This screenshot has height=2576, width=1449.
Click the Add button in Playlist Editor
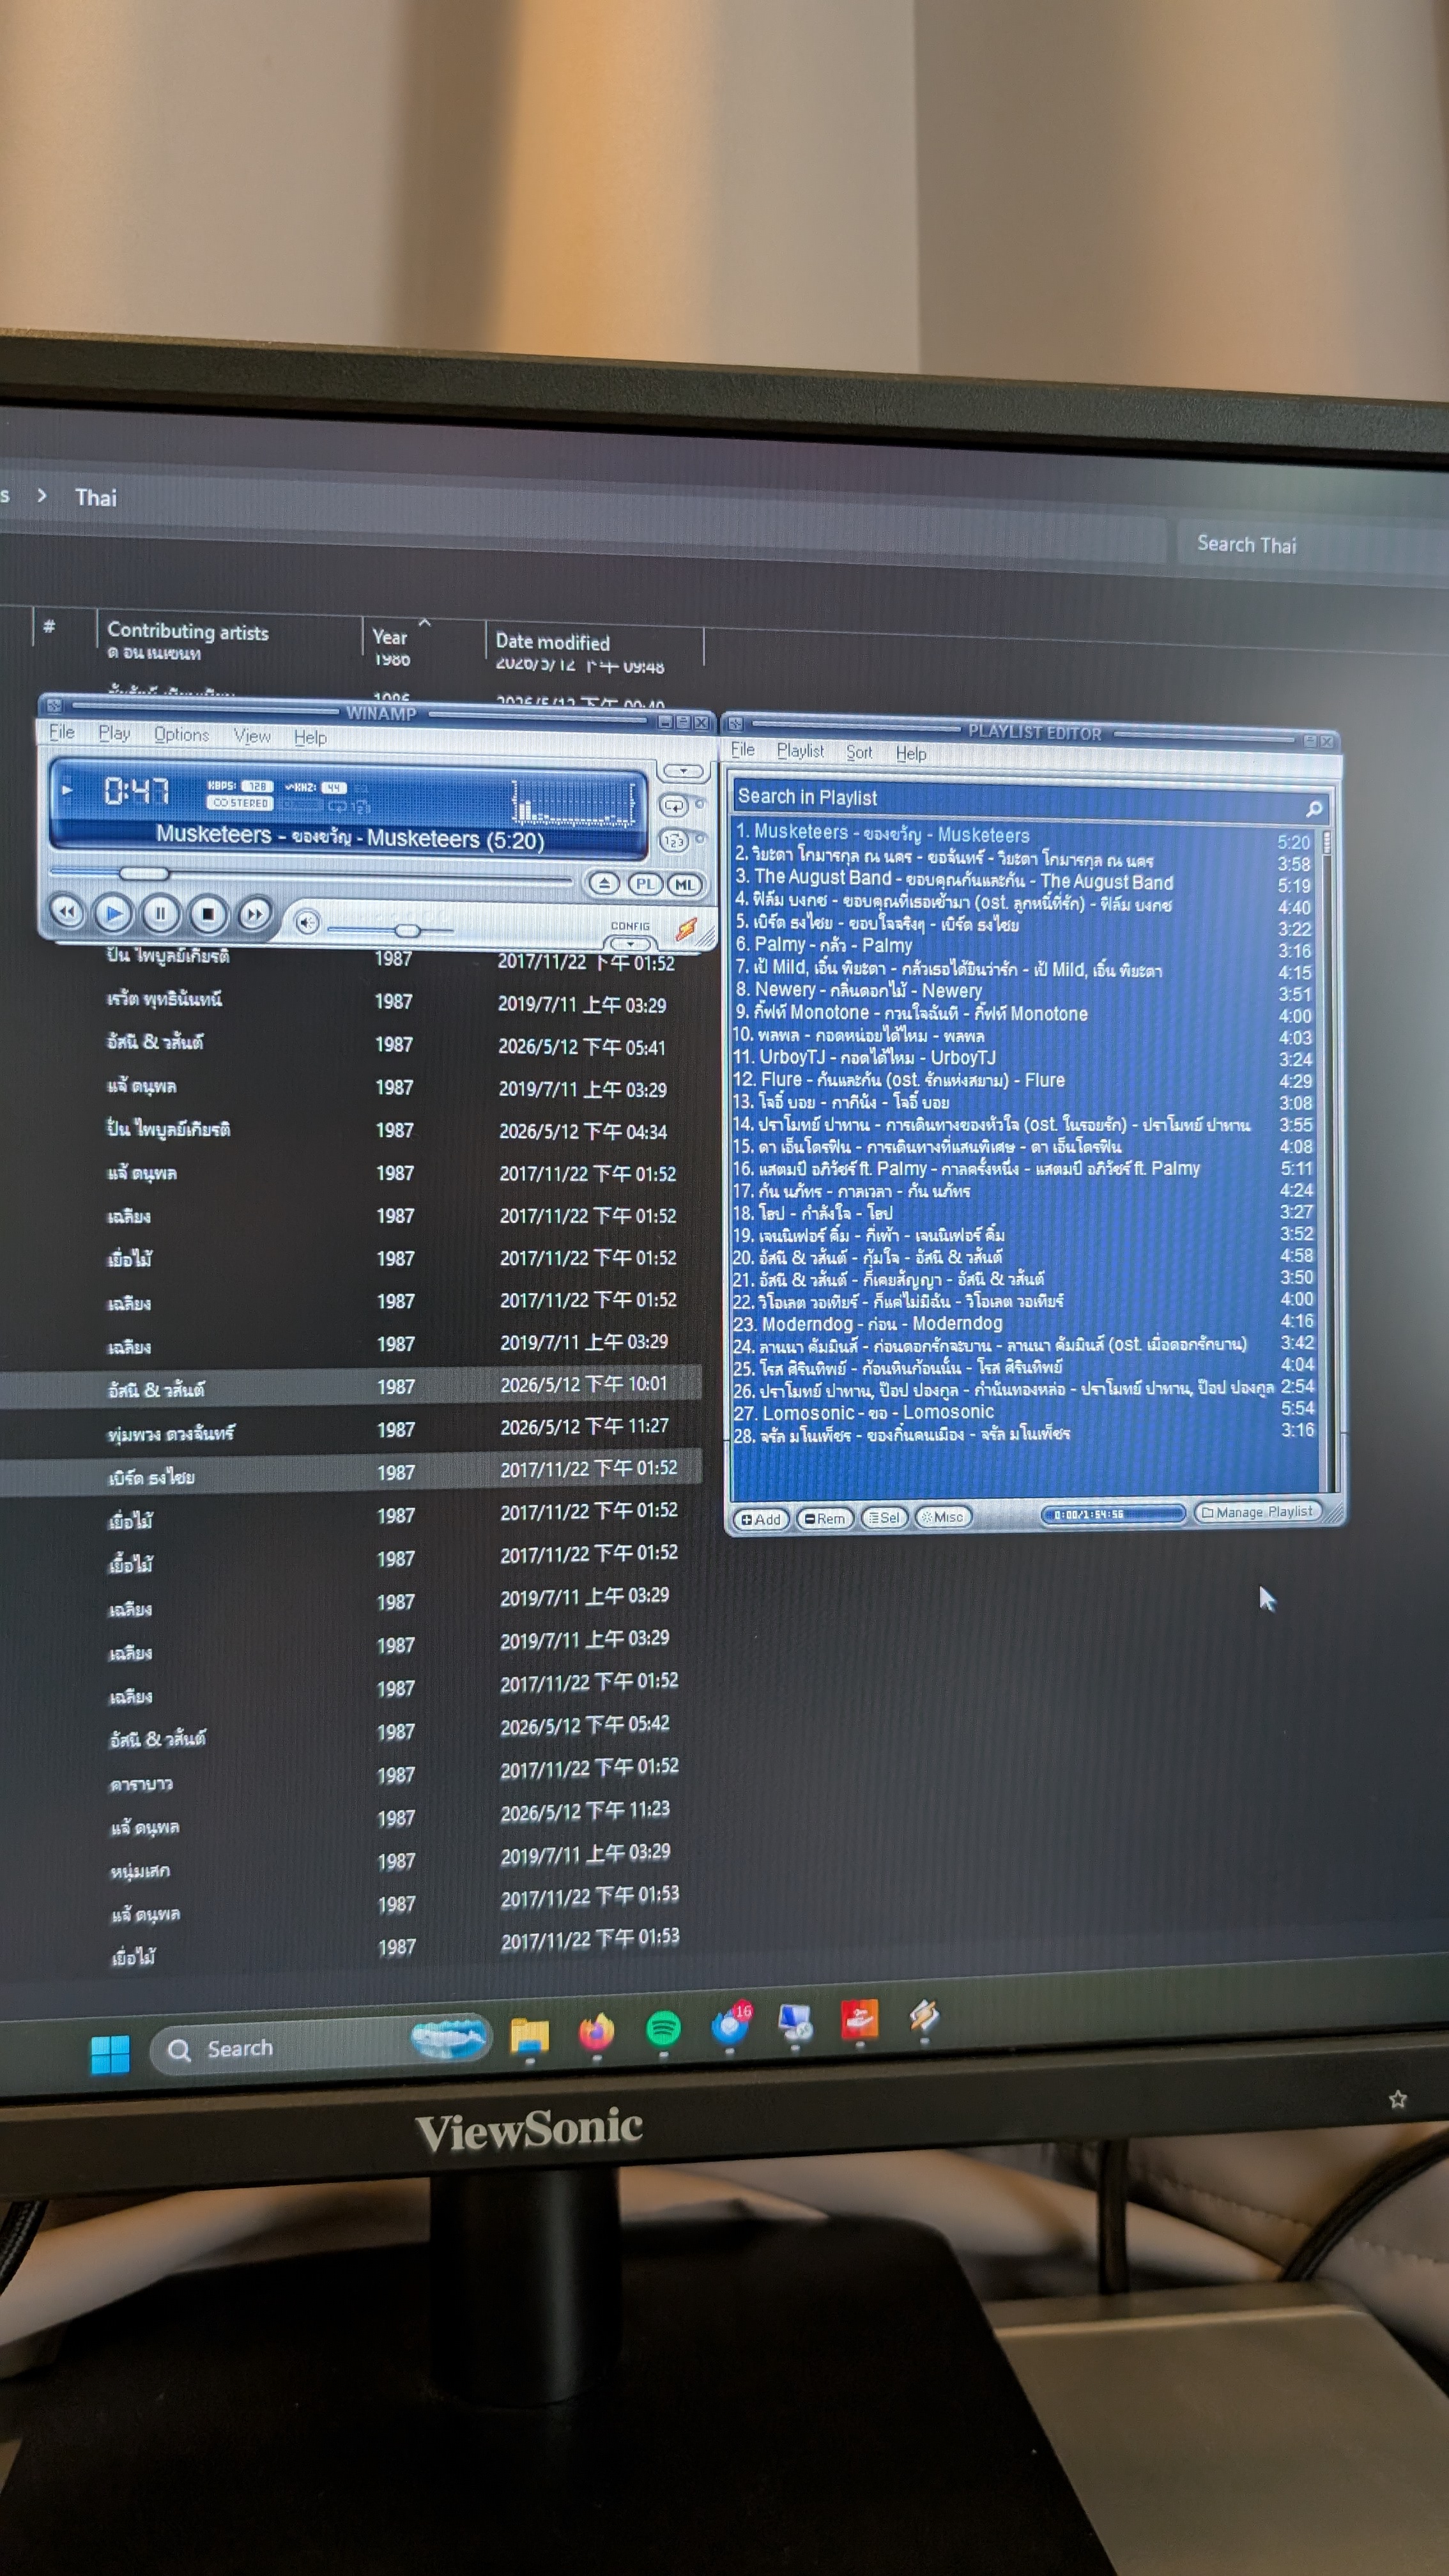tap(761, 1519)
